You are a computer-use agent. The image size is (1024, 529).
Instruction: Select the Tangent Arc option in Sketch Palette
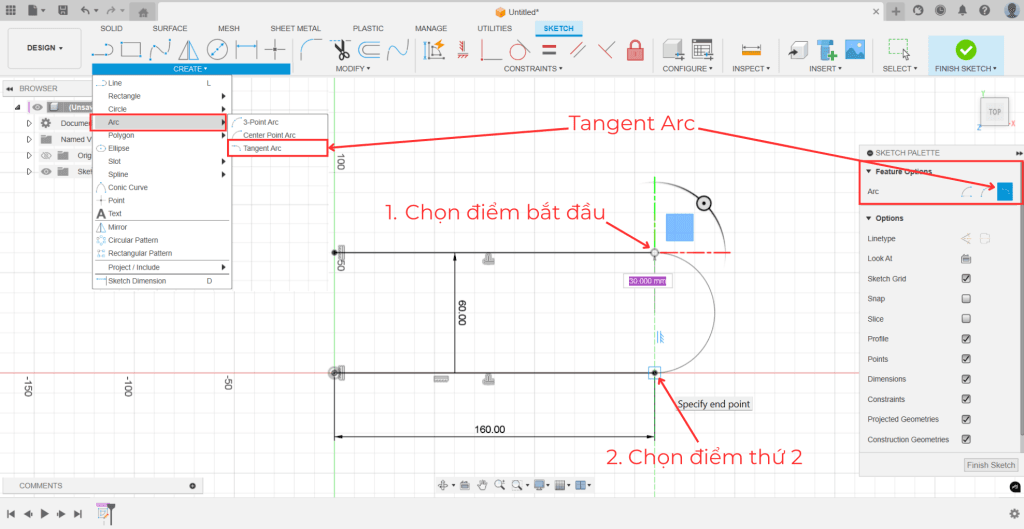click(1004, 191)
